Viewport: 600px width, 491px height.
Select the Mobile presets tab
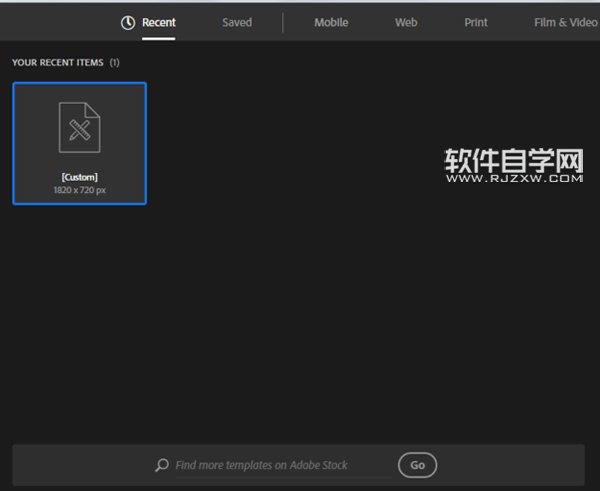(332, 22)
